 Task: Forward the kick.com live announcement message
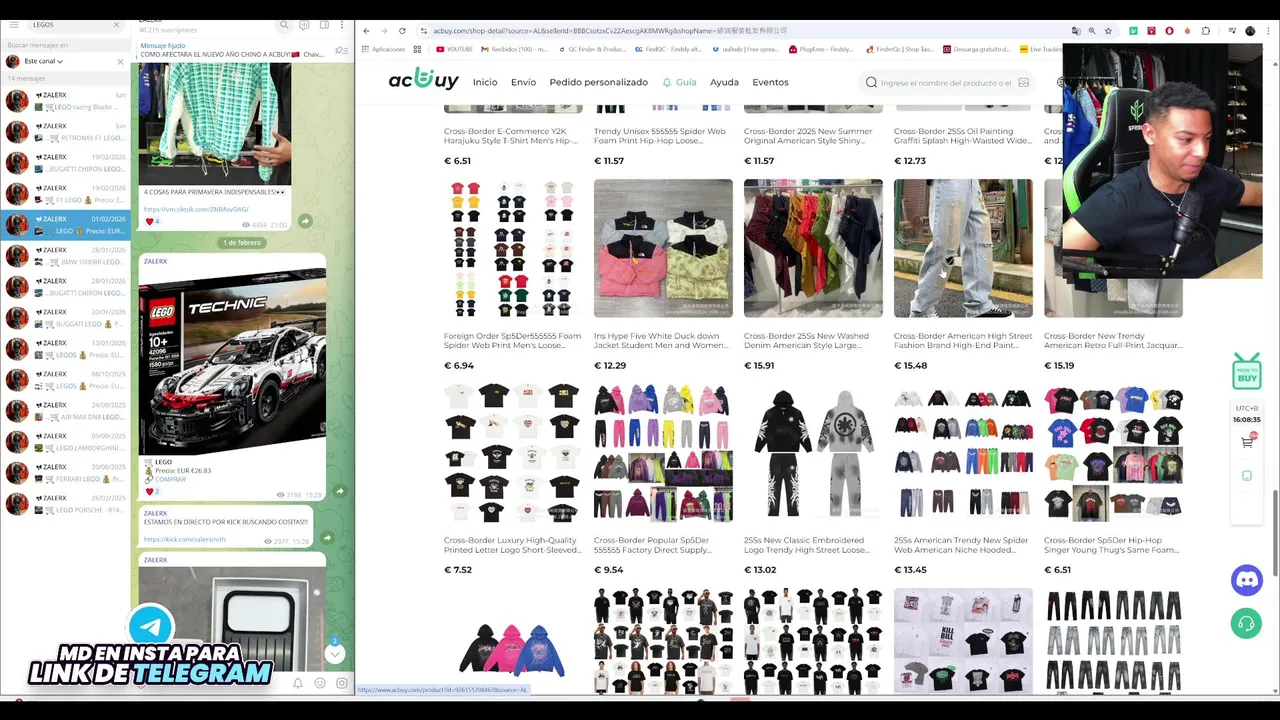327,538
